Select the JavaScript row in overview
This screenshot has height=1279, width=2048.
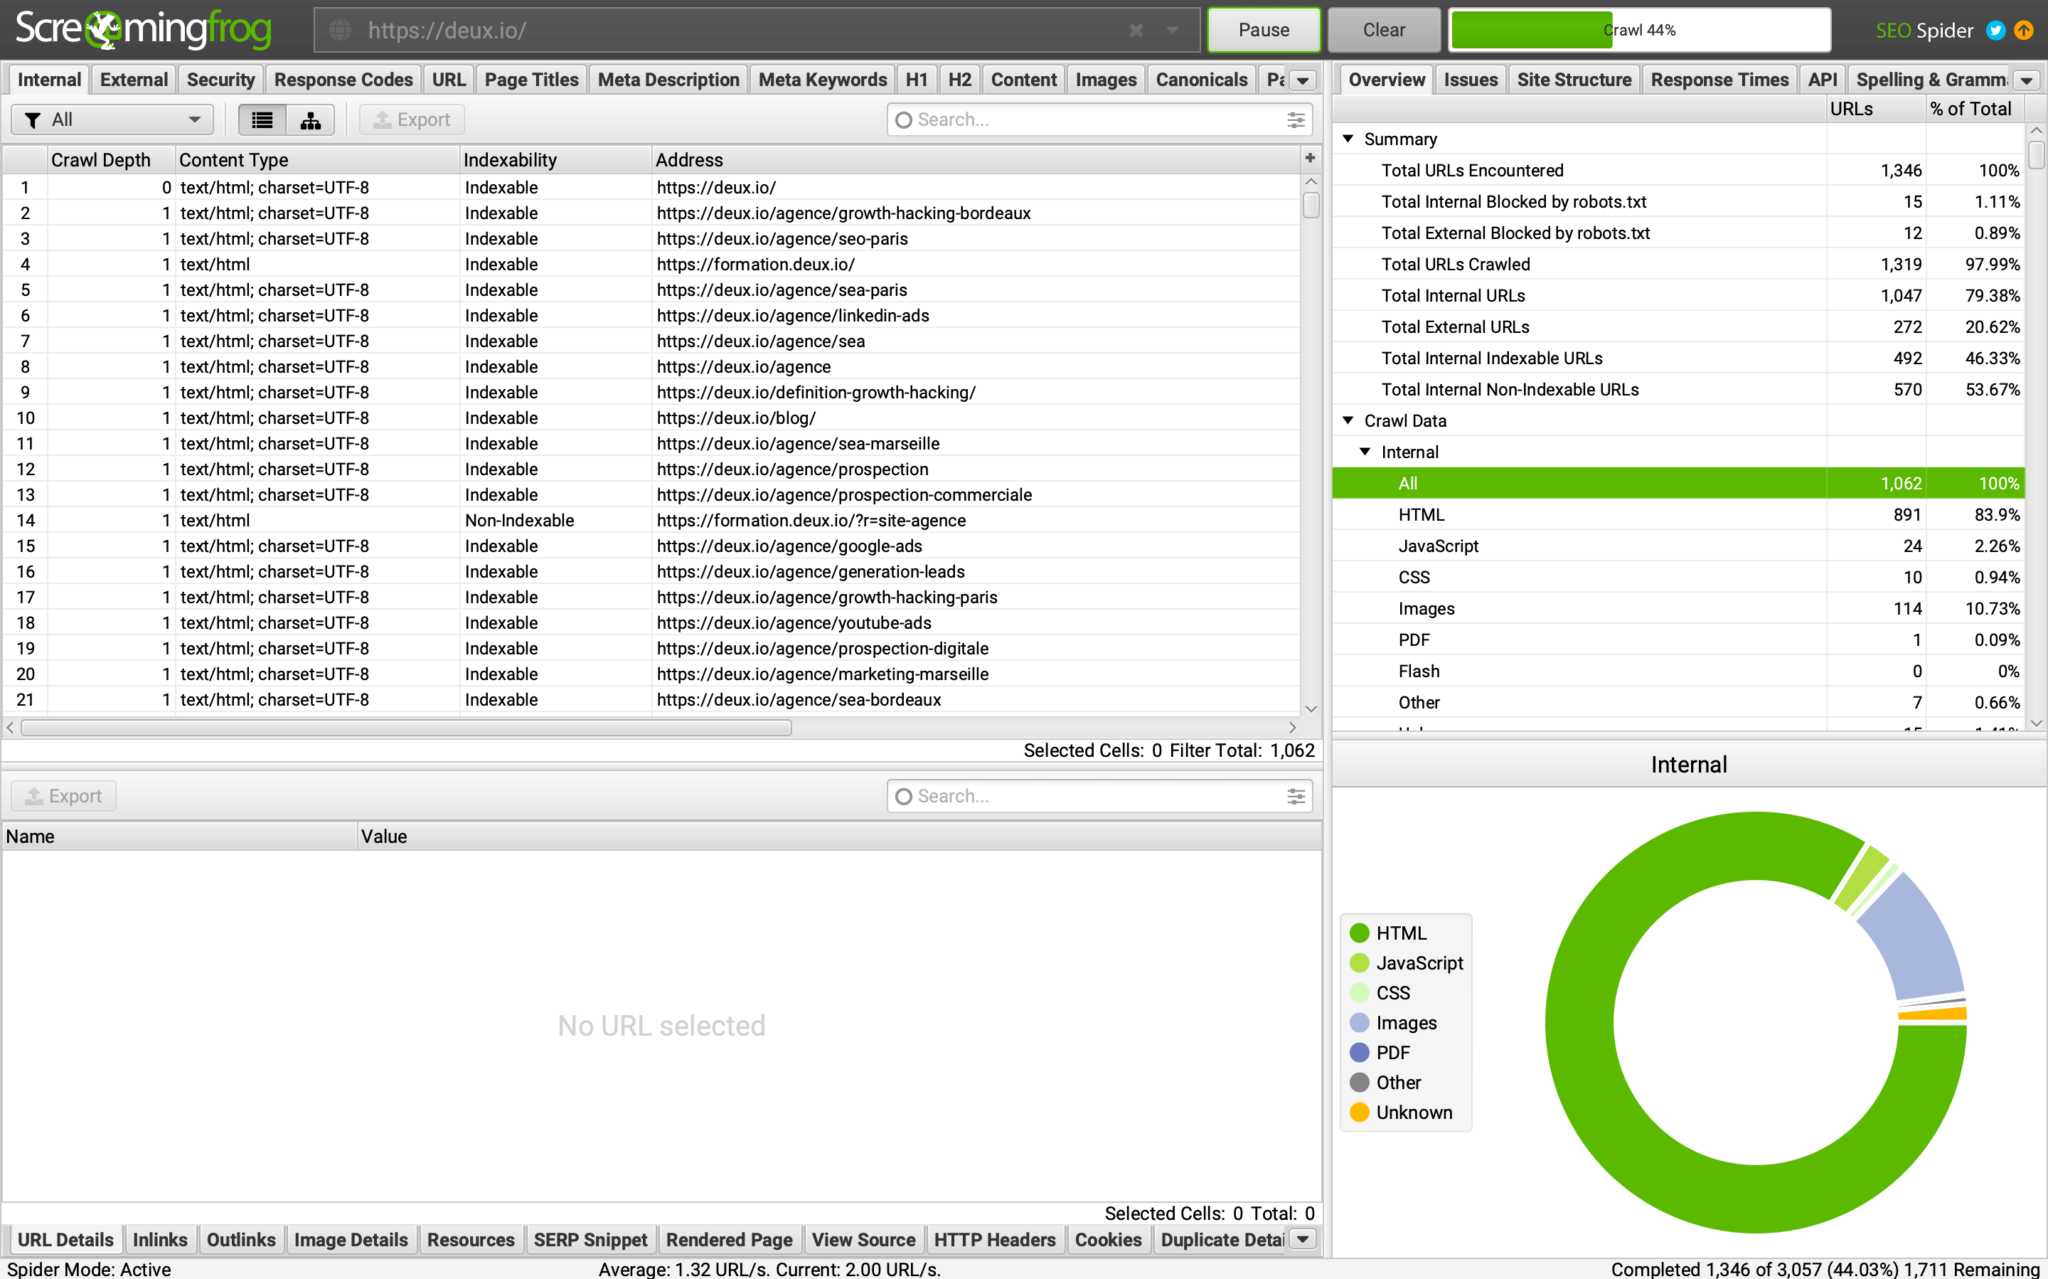tap(1679, 546)
